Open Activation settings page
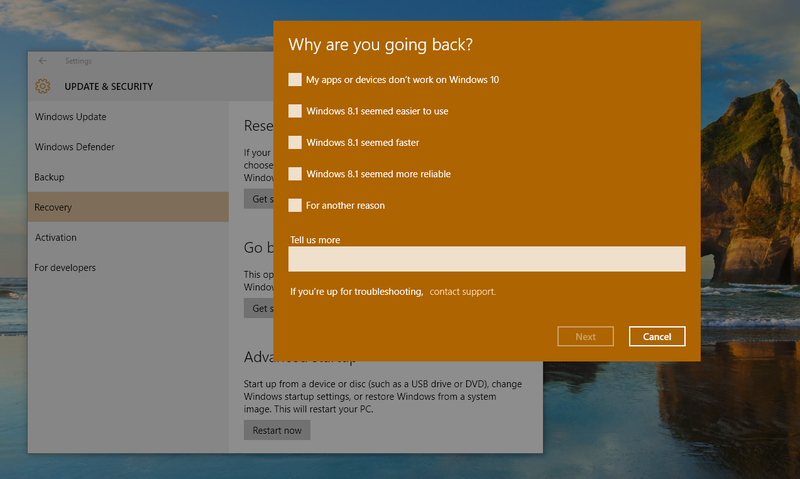Viewport: 800px width, 479px height. click(x=128, y=237)
